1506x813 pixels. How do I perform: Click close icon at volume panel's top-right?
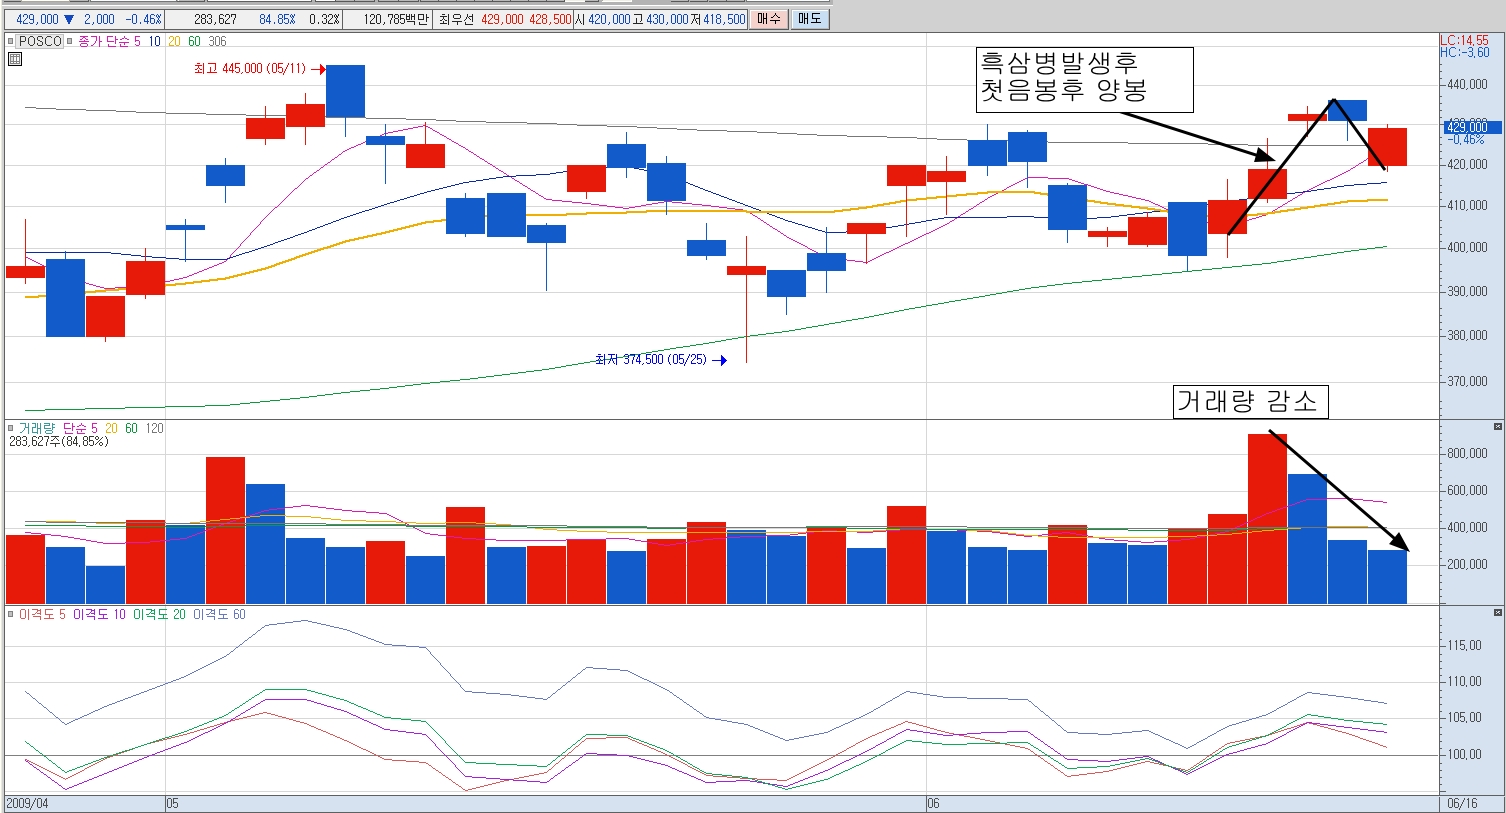click(1497, 427)
